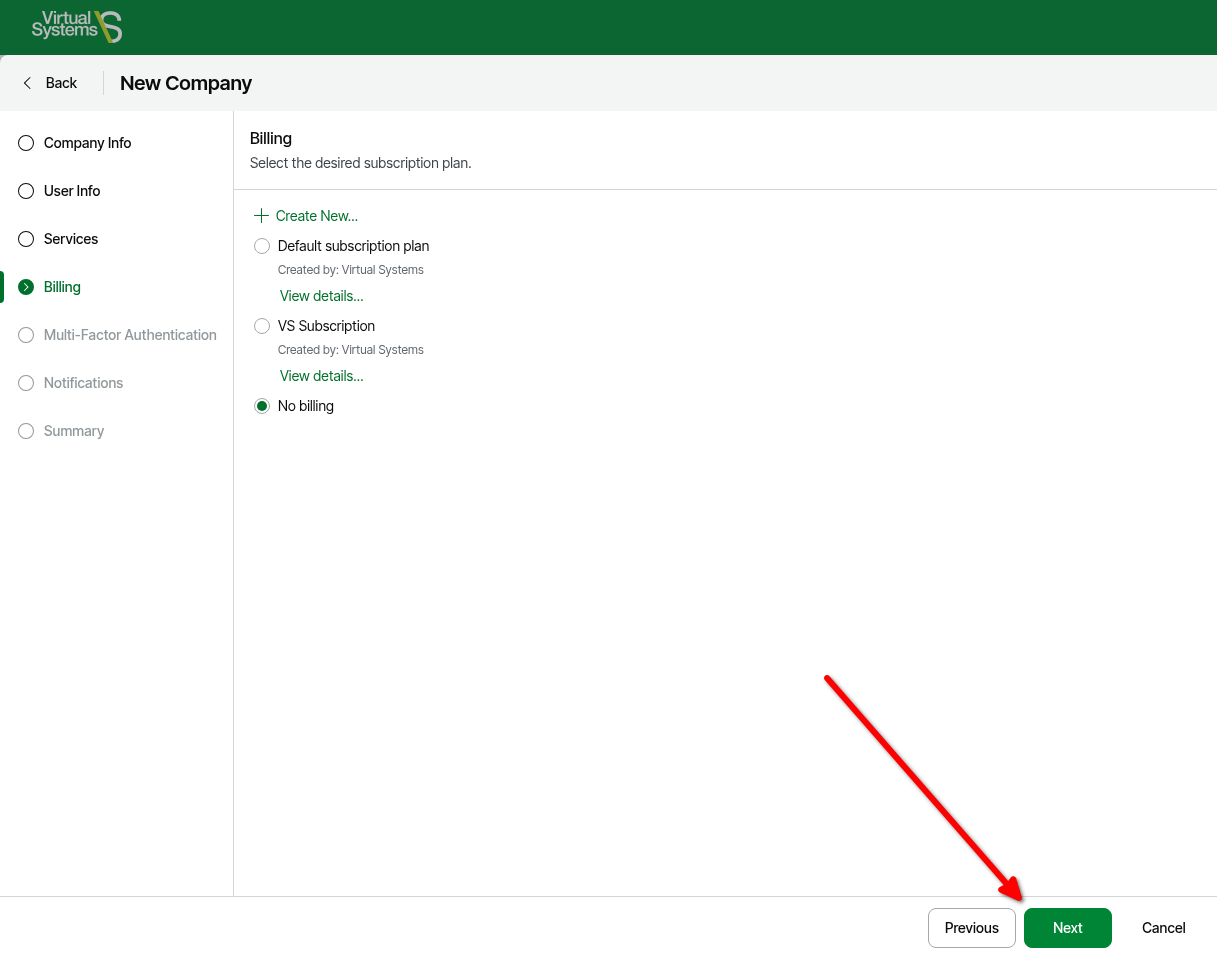Click the Back arrow chevron icon
Screen dimensions: 1217x959
tap(28, 83)
